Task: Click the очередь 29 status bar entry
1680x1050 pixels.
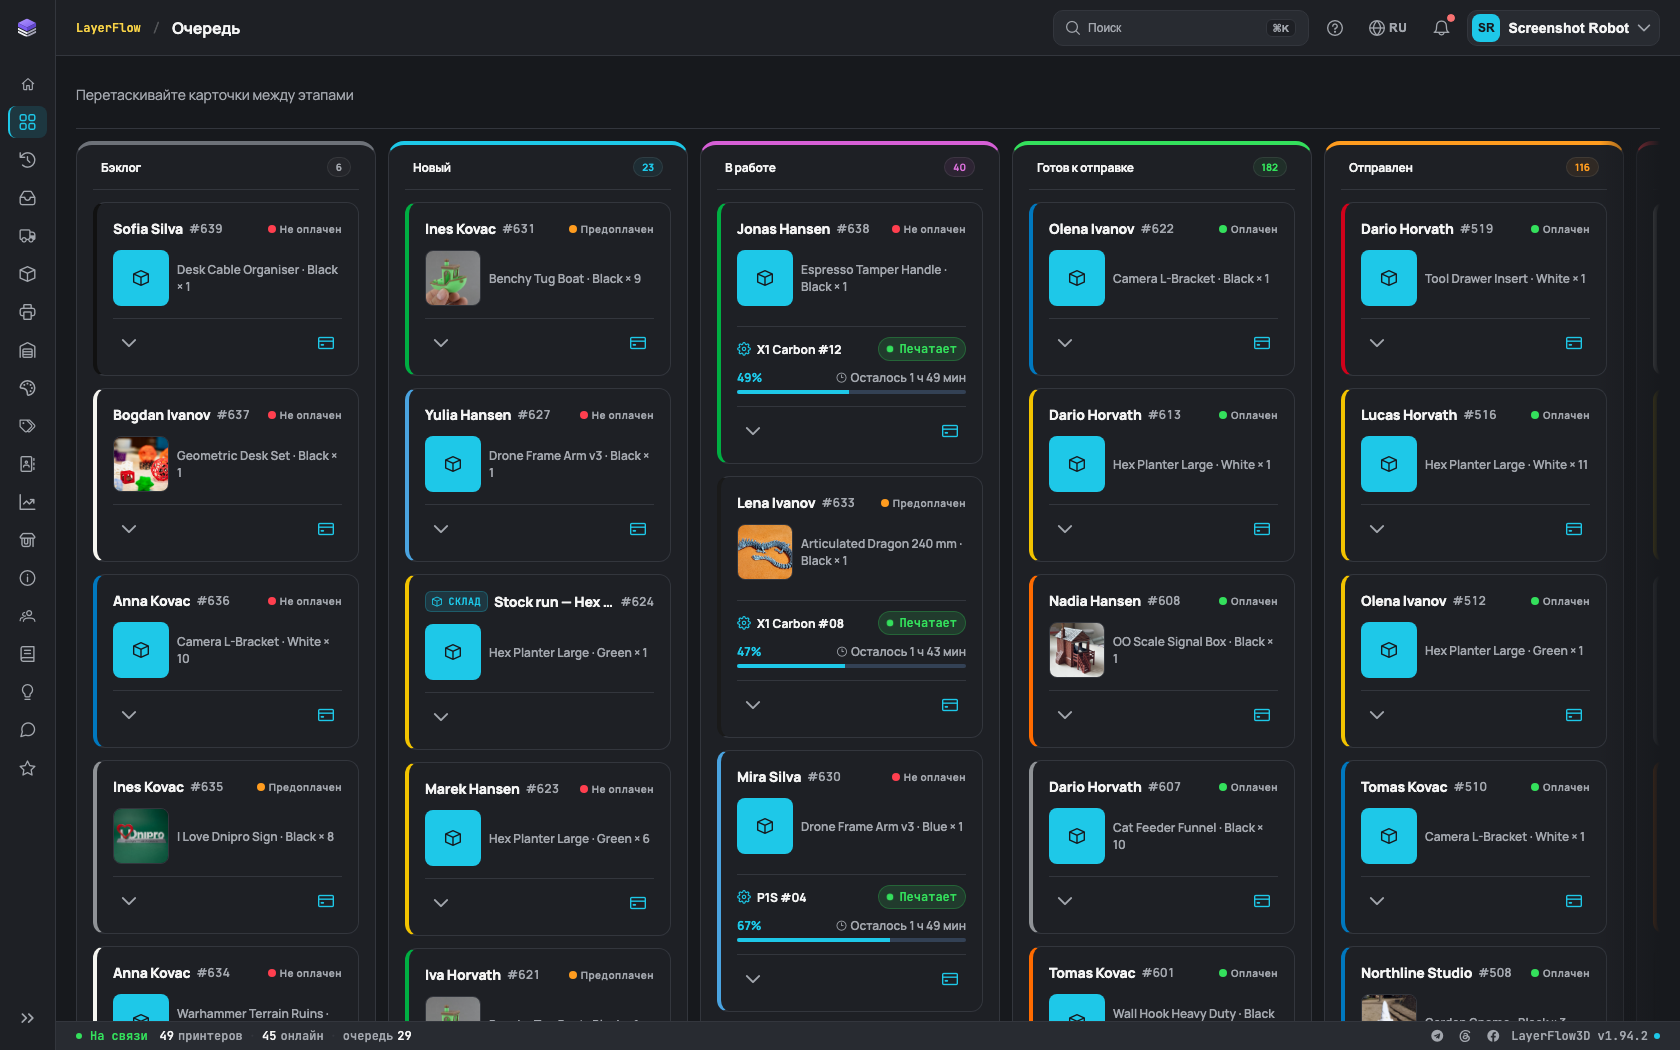Action: [377, 1036]
